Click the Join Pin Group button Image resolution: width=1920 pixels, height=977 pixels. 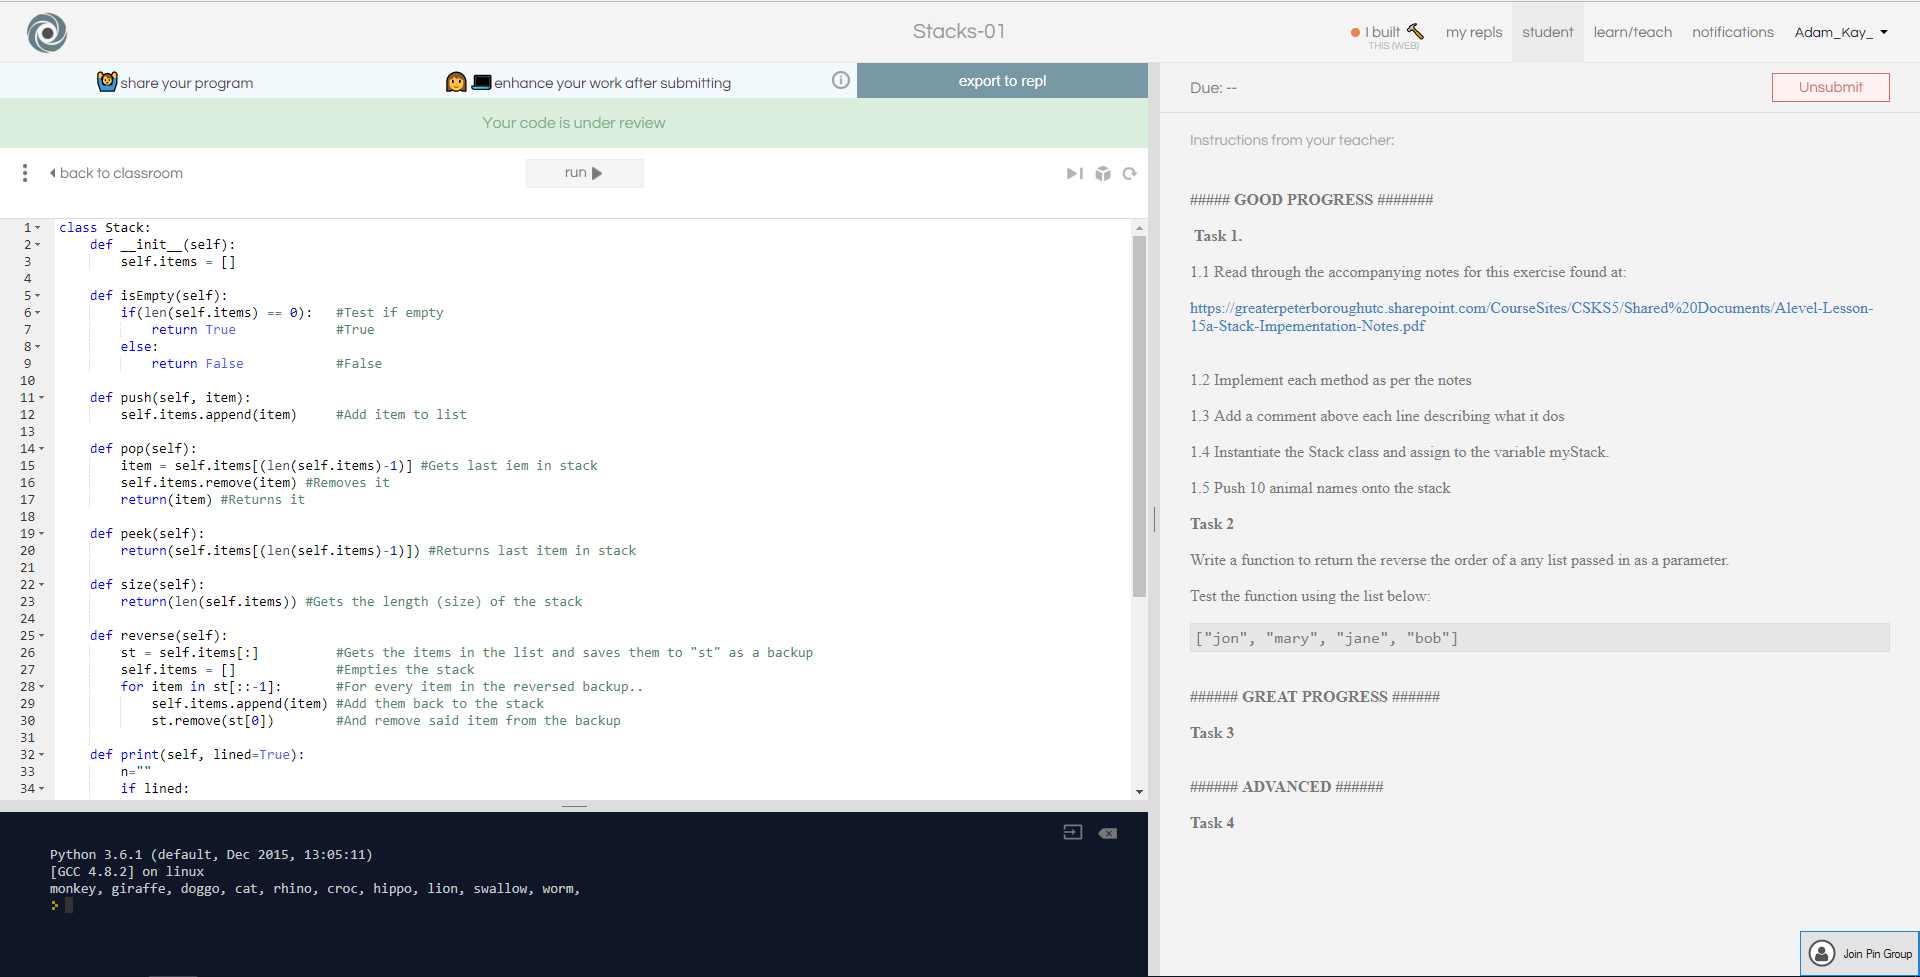tap(1860, 953)
